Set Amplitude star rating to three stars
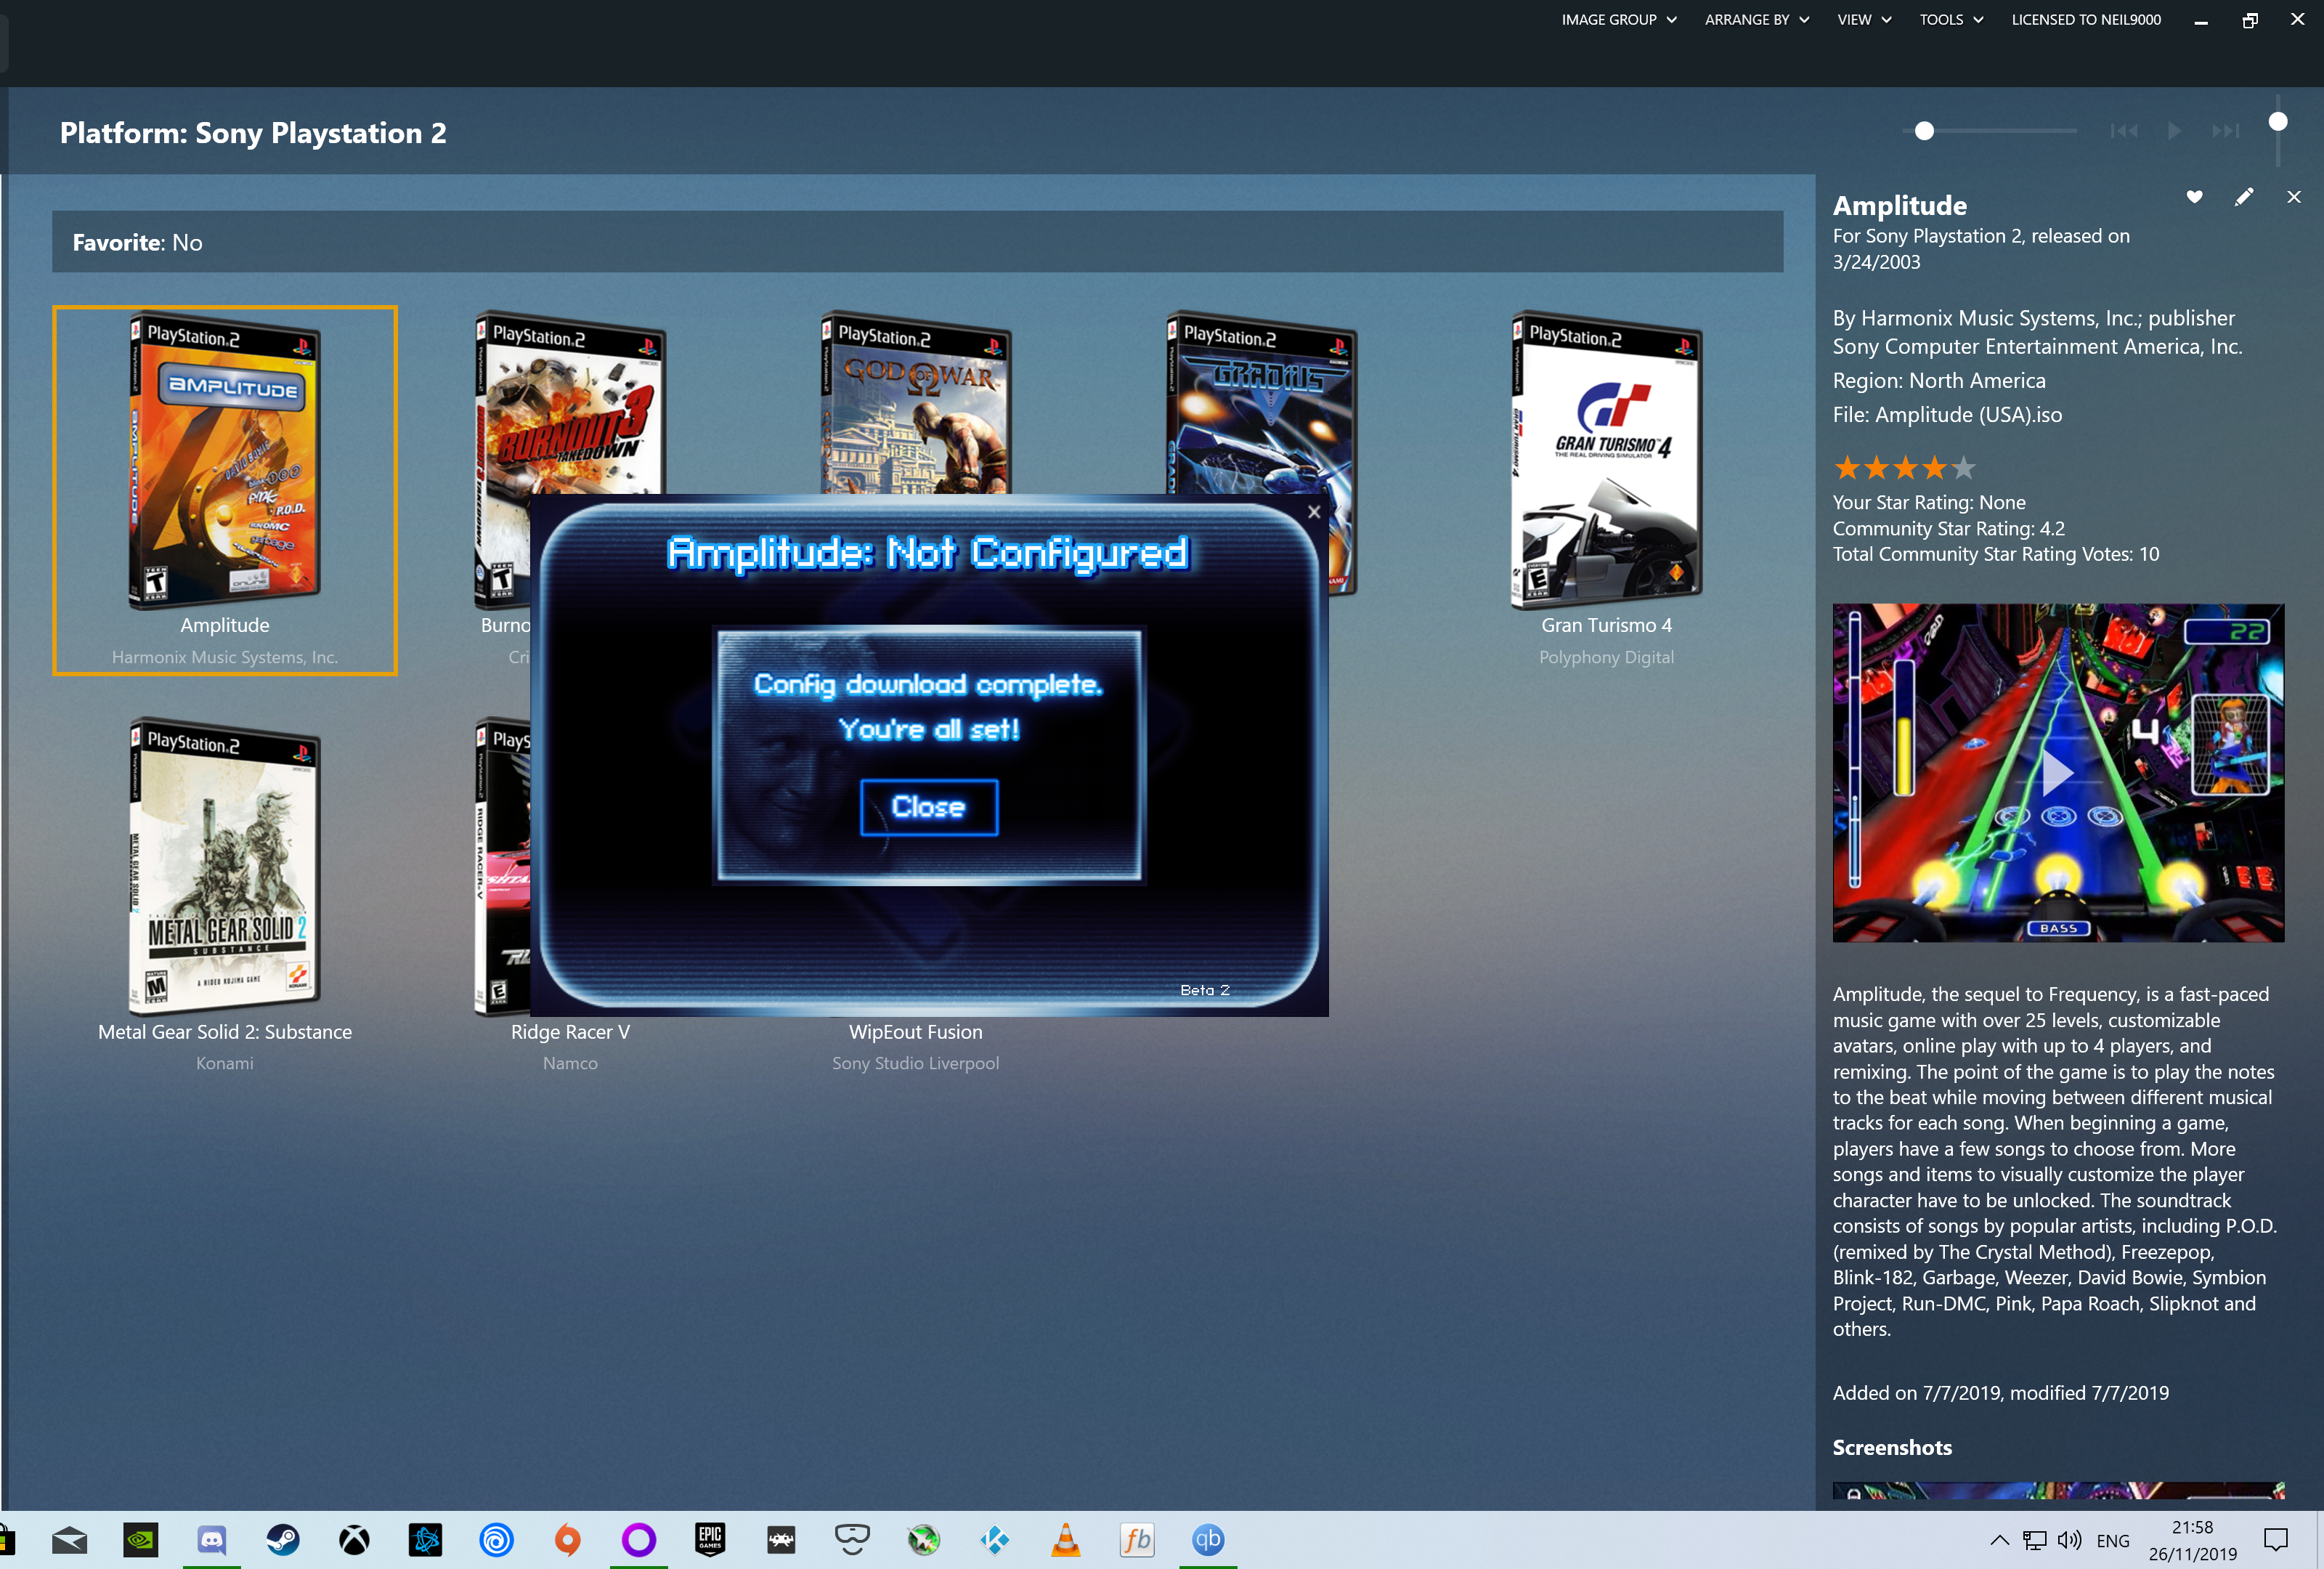 click(1905, 467)
